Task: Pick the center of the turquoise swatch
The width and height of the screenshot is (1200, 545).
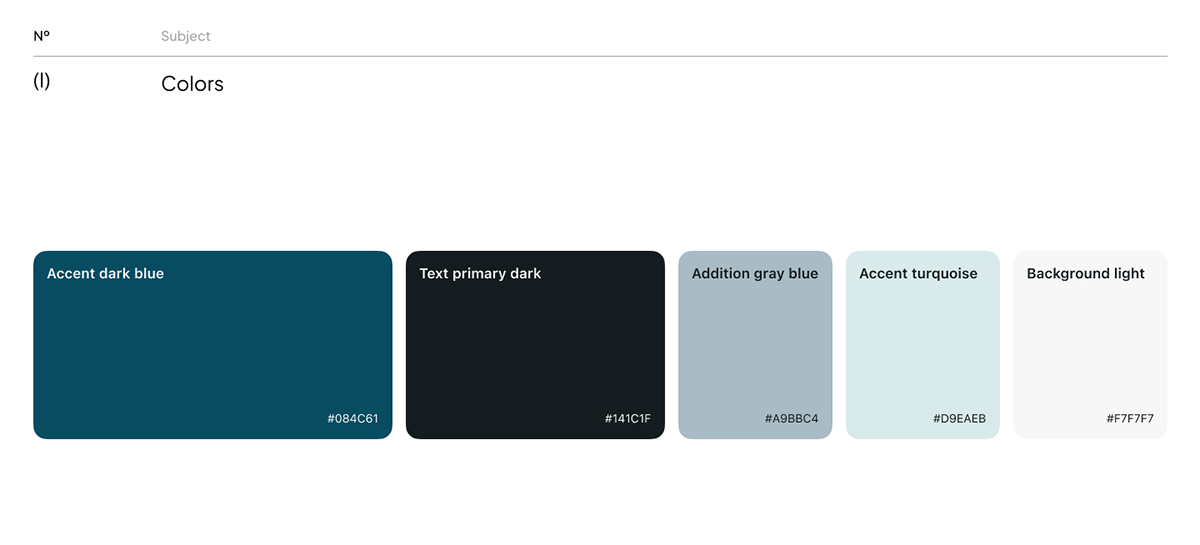Action: 922,345
